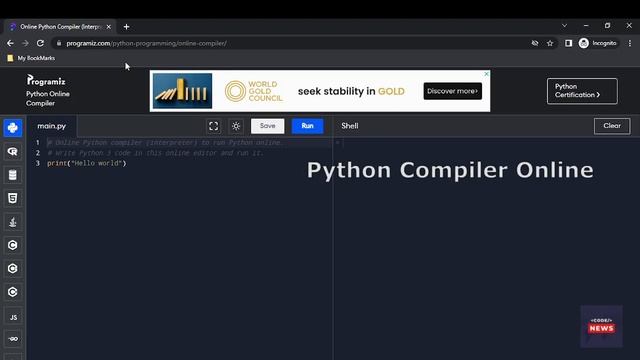This screenshot has height=360, width=640.
Task: Click code line 3 print statement
Action: [x=87, y=163]
